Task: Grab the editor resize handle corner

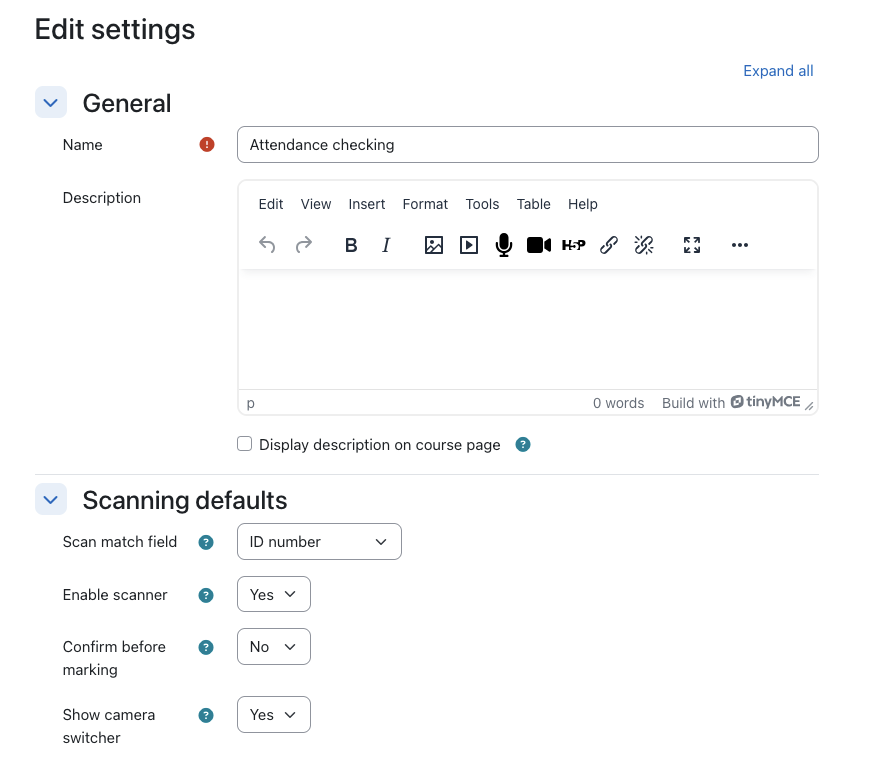Action: [809, 406]
